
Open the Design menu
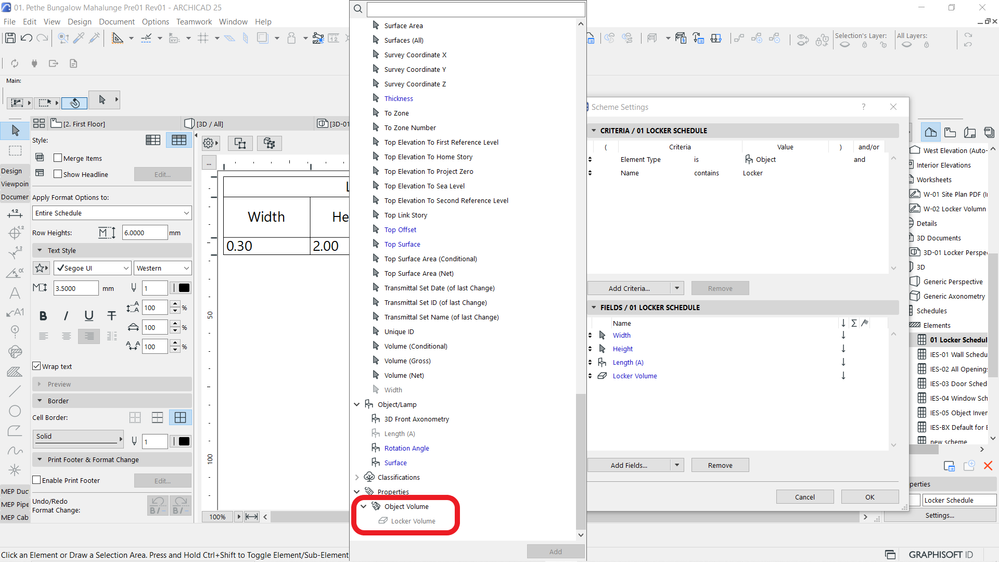(80, 22)
